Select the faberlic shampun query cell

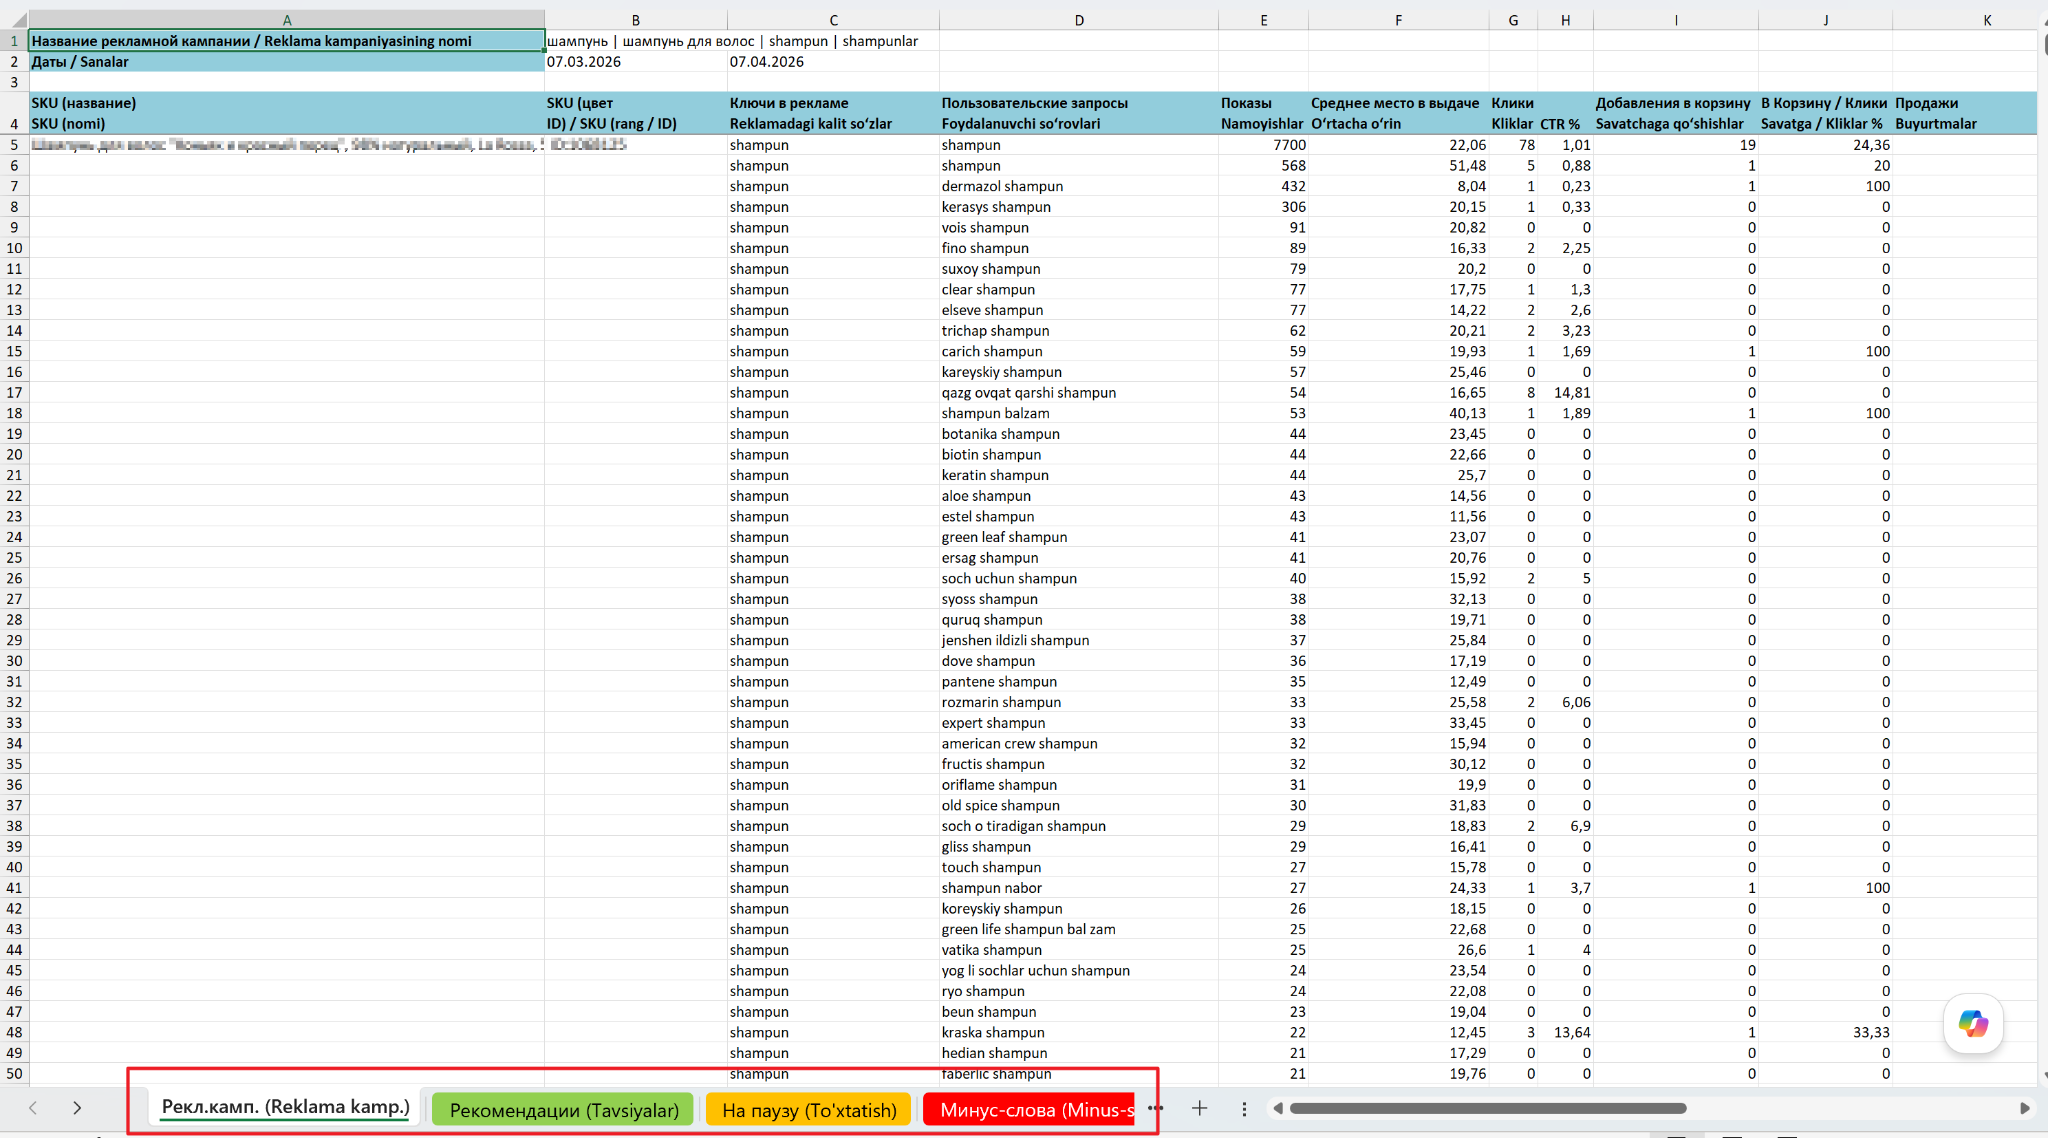[1079, 1074]
